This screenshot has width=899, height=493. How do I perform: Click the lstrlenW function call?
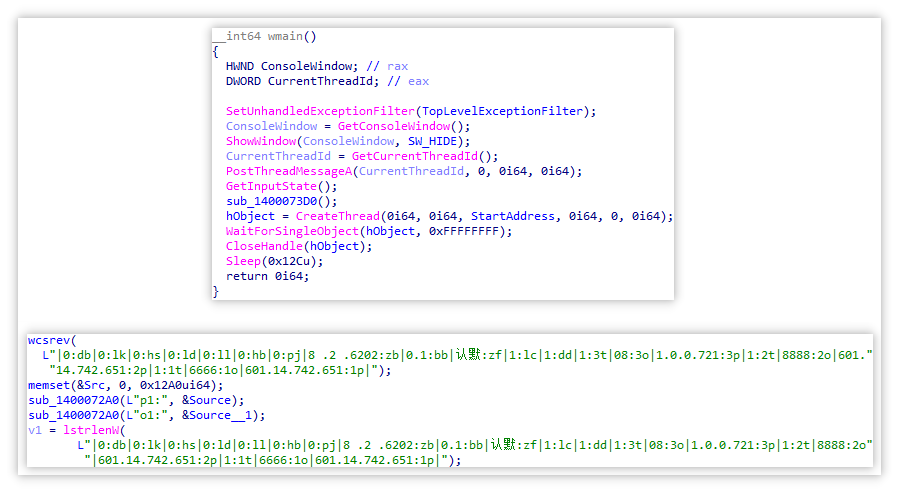coord(91,429)
